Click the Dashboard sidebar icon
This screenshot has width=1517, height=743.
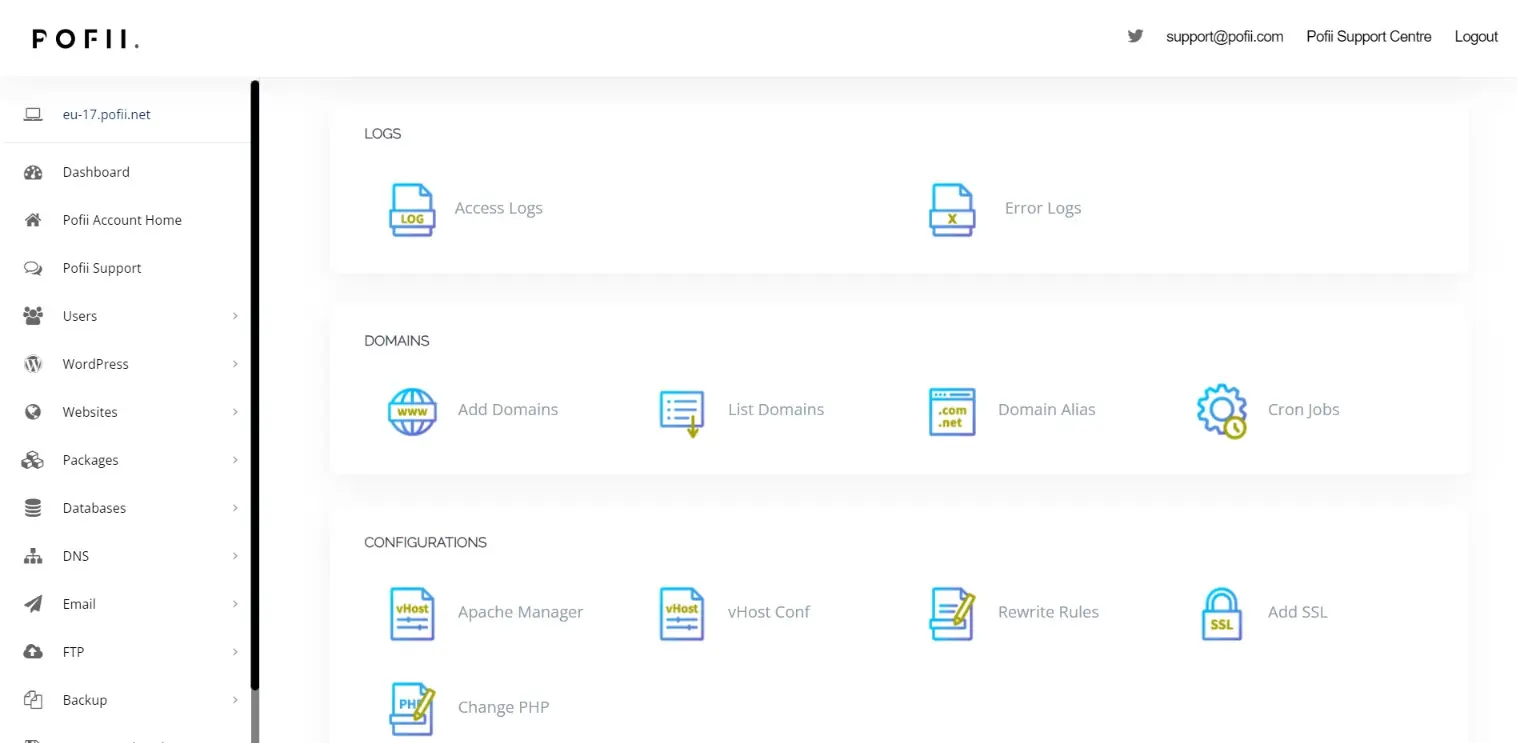[x=33, y=172]
